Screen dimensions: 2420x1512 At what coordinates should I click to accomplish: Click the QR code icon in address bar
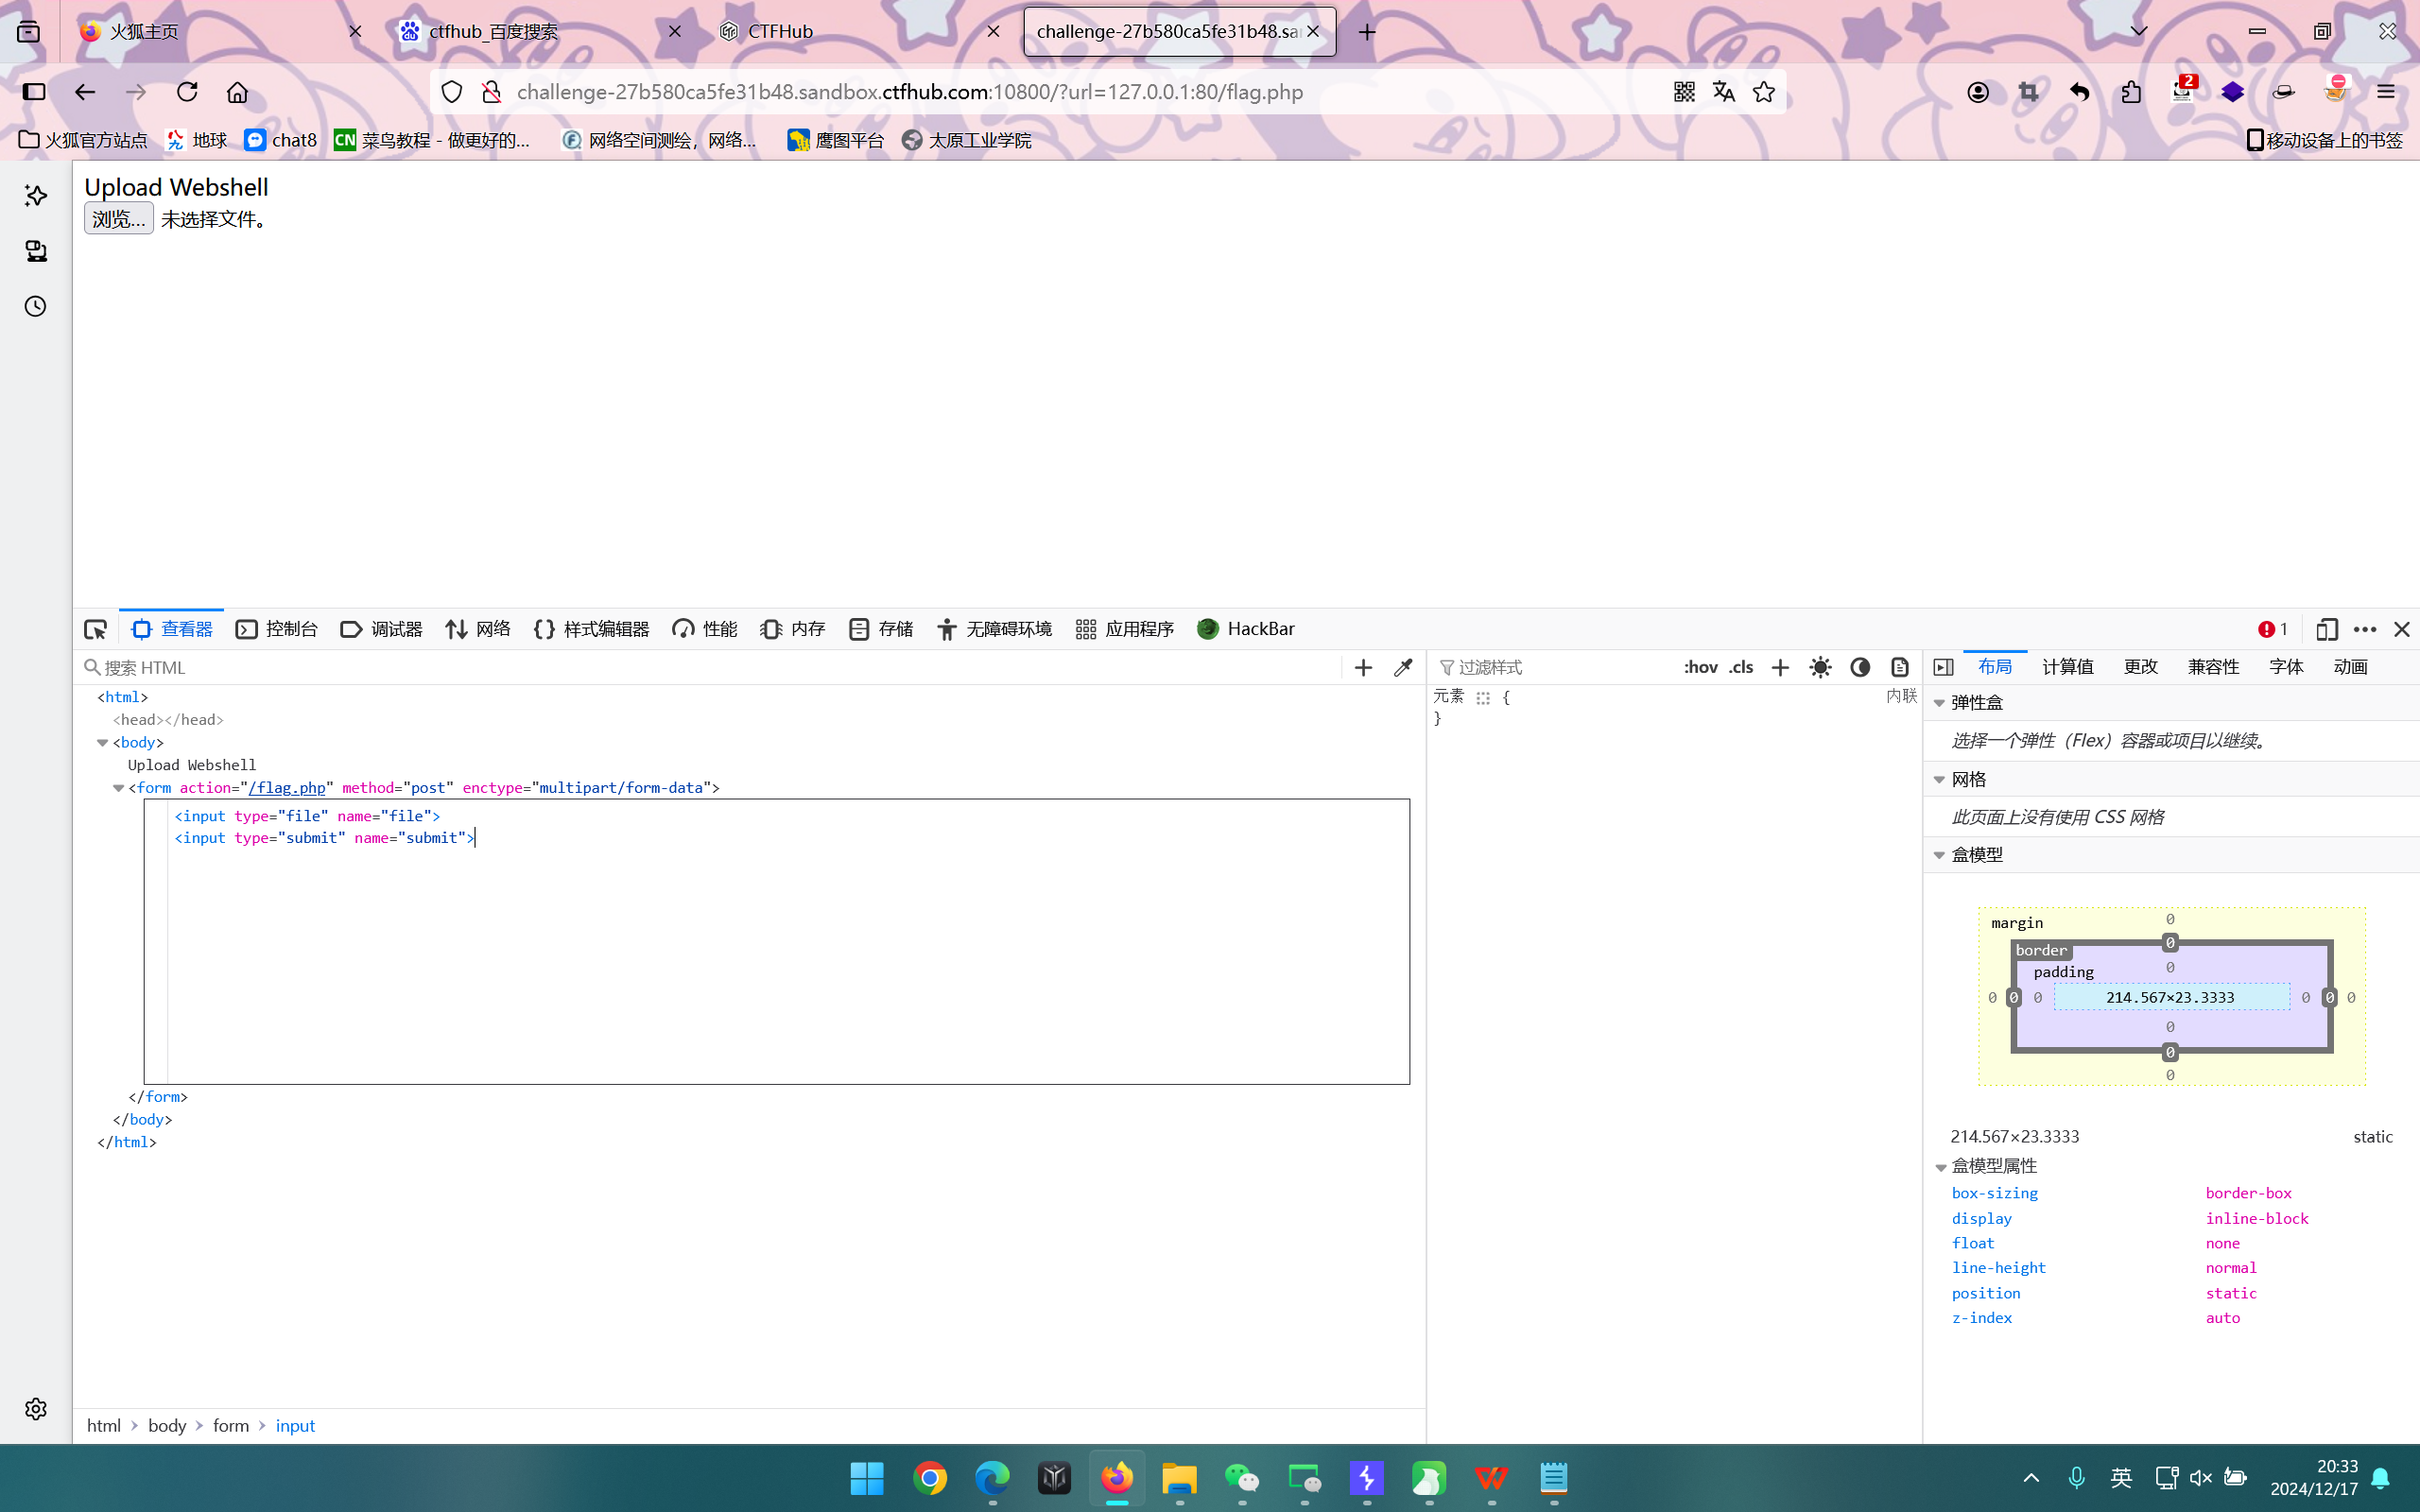[x=1684, y=92]
